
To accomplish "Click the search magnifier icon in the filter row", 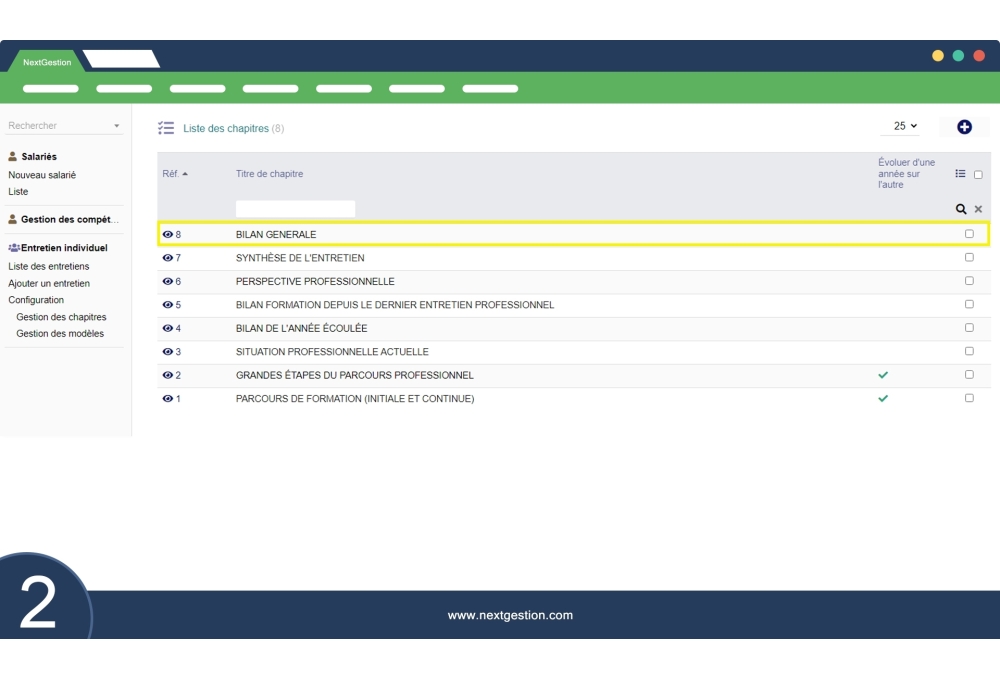I will pos(961,209).
